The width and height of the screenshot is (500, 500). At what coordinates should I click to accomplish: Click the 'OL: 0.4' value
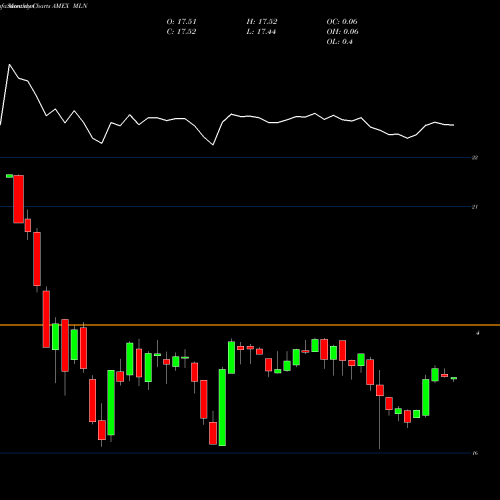[x=339, y=42]
